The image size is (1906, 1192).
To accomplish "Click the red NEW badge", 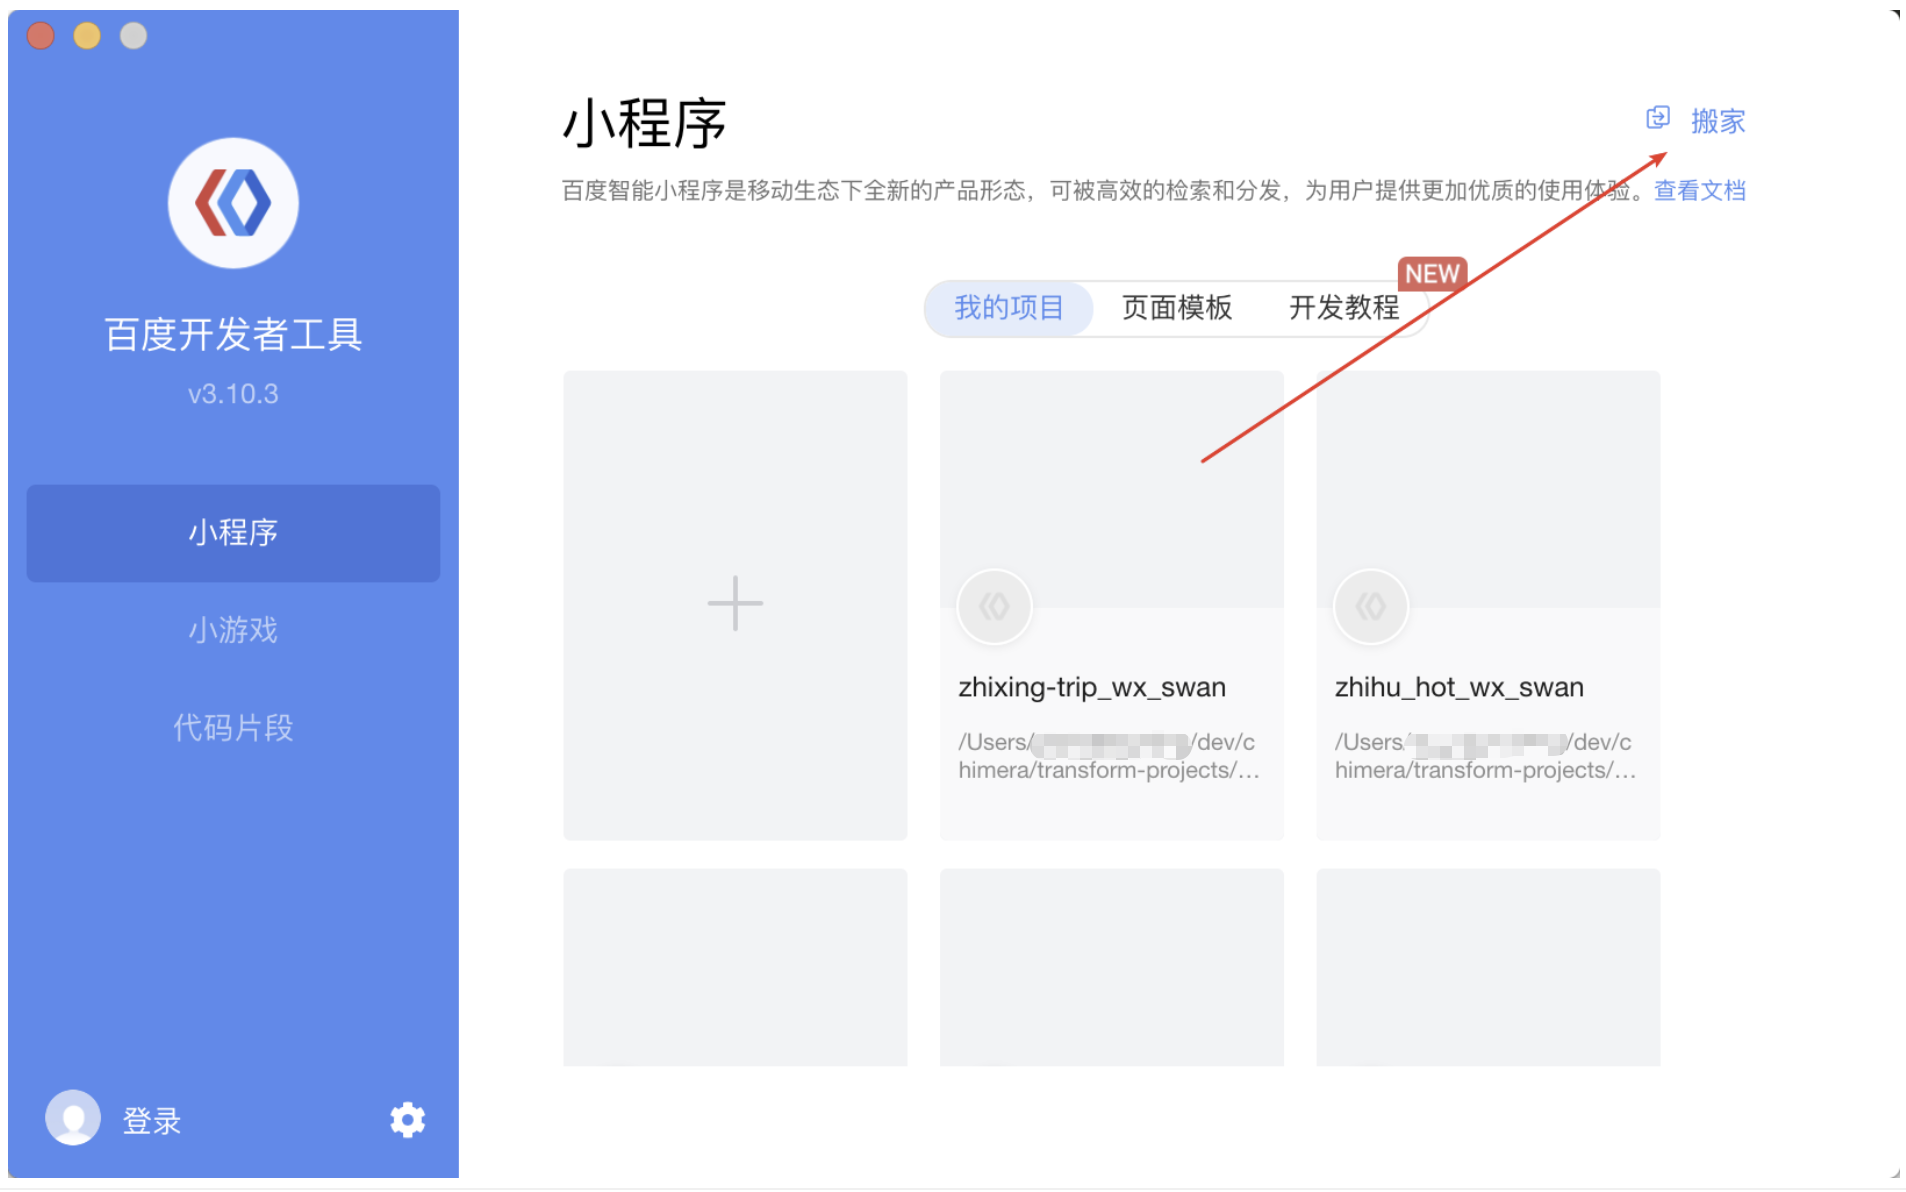I will [1431, 274].
